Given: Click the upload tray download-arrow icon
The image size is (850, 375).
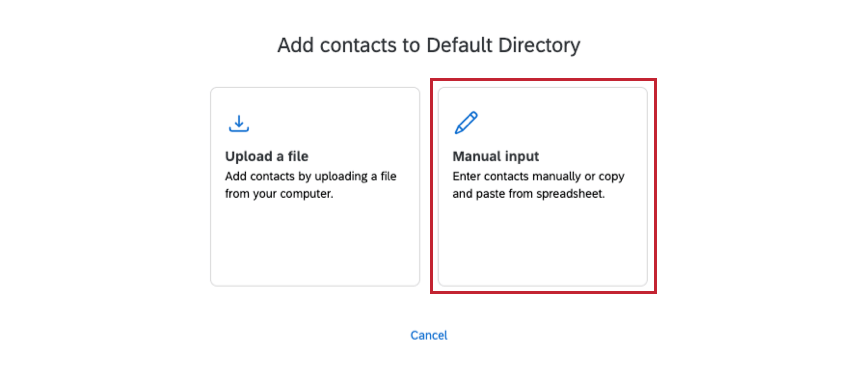Looking at the screenshot, I should point(239,124).
